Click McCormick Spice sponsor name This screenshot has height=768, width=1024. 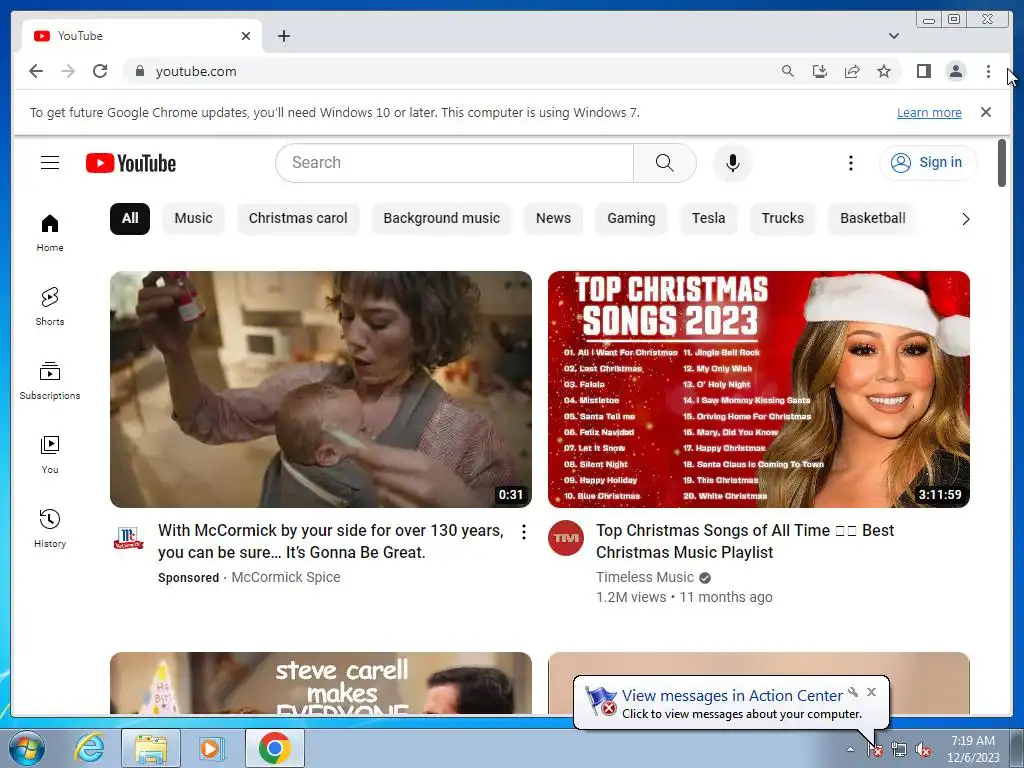(x=286, y=577)
